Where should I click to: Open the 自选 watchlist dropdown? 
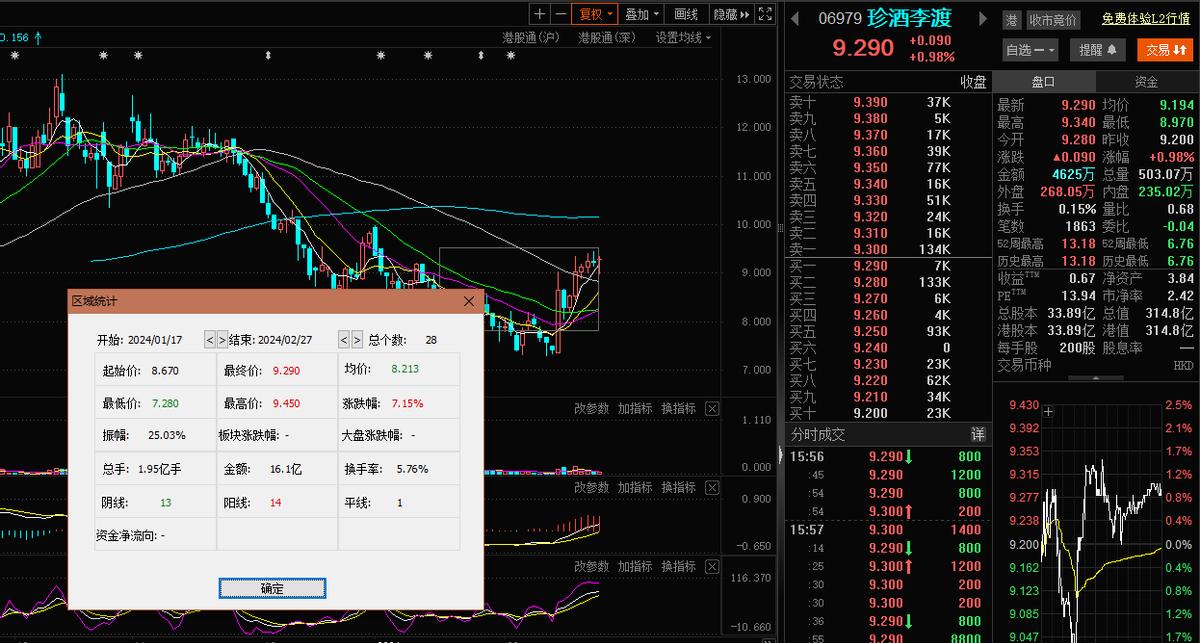pos(1031,49)
